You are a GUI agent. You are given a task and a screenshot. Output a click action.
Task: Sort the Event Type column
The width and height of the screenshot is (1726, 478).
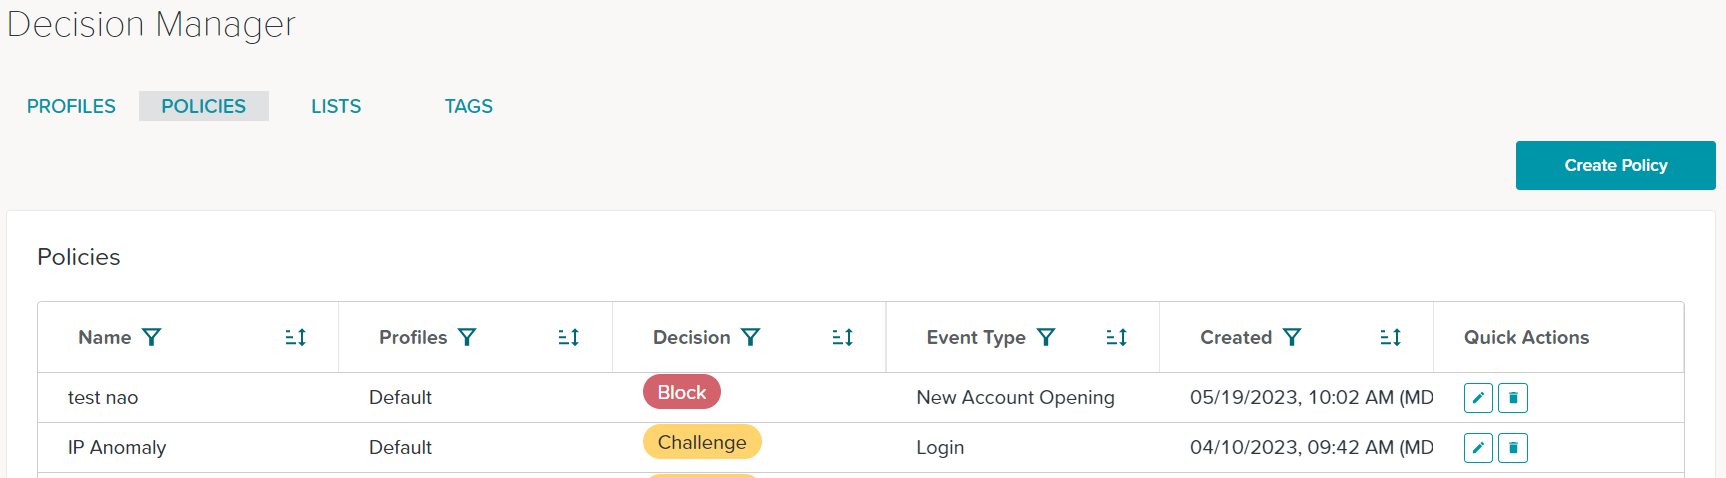tap(1117, 337)
